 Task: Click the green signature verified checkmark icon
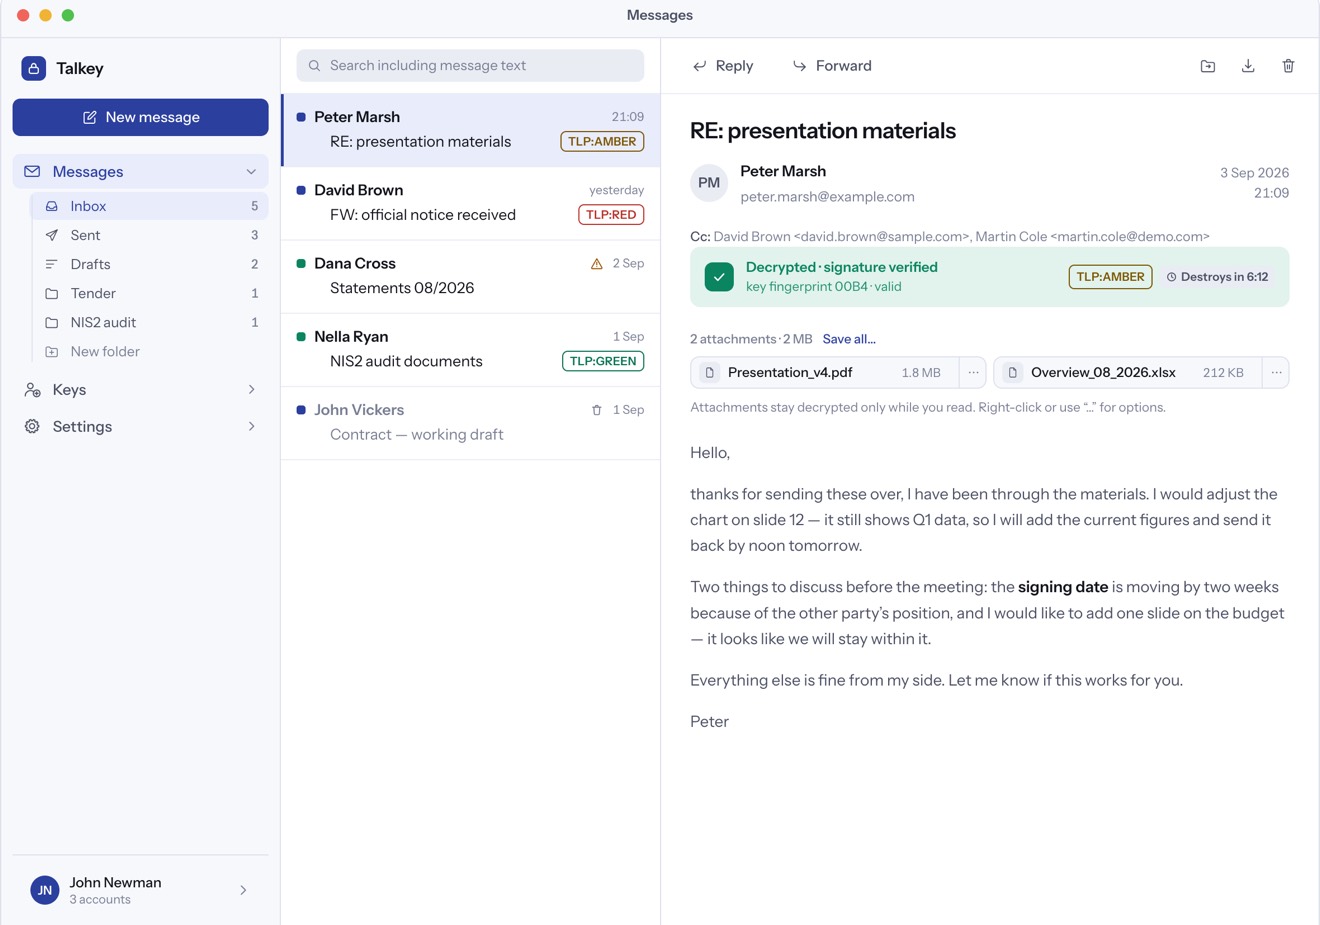pyautogui.click(x=719, y=277)
